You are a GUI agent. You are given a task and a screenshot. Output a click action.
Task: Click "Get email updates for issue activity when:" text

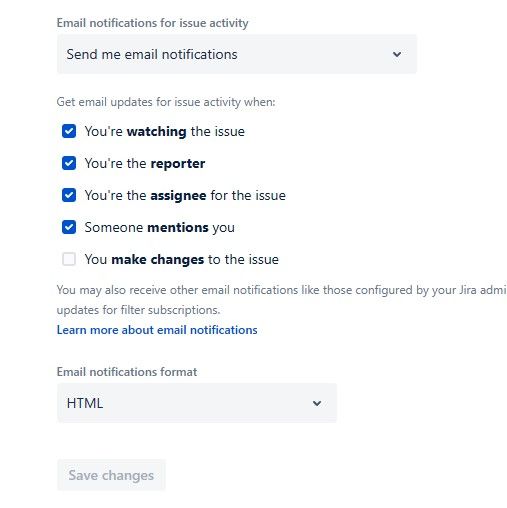[166, 102]
